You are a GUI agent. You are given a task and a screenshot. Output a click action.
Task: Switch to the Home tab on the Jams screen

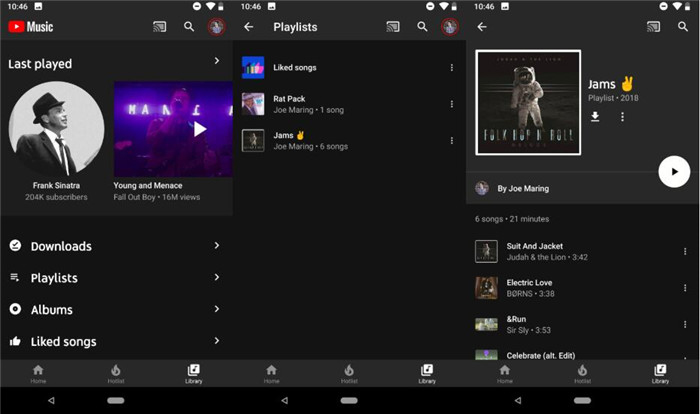coord(505,374)
